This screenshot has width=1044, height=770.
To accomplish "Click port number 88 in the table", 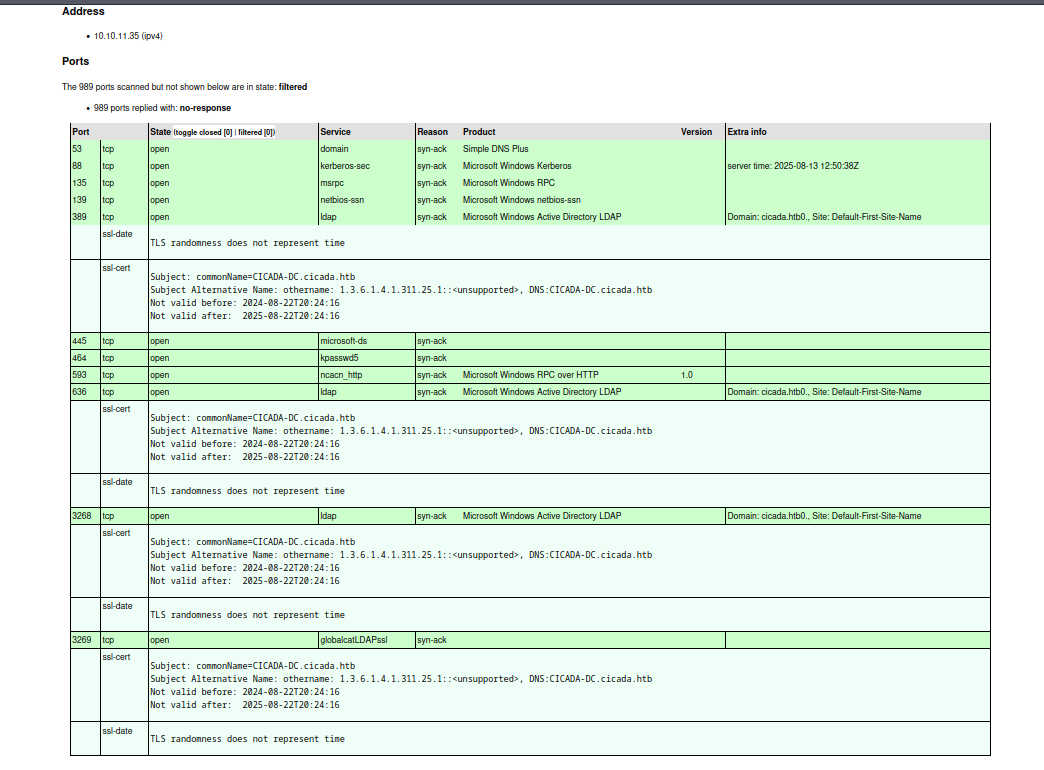I will pos(77,166).
